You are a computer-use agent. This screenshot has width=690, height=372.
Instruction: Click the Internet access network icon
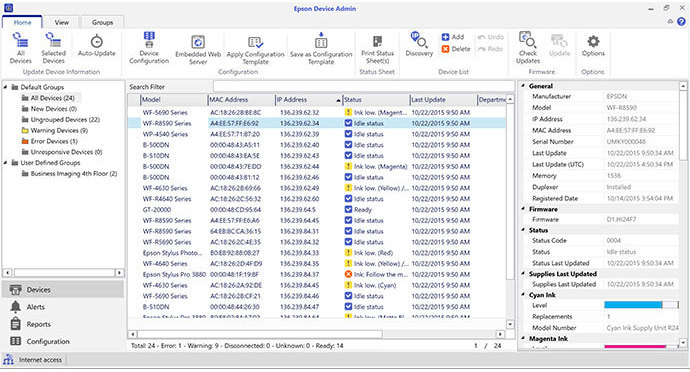point(8,360)
